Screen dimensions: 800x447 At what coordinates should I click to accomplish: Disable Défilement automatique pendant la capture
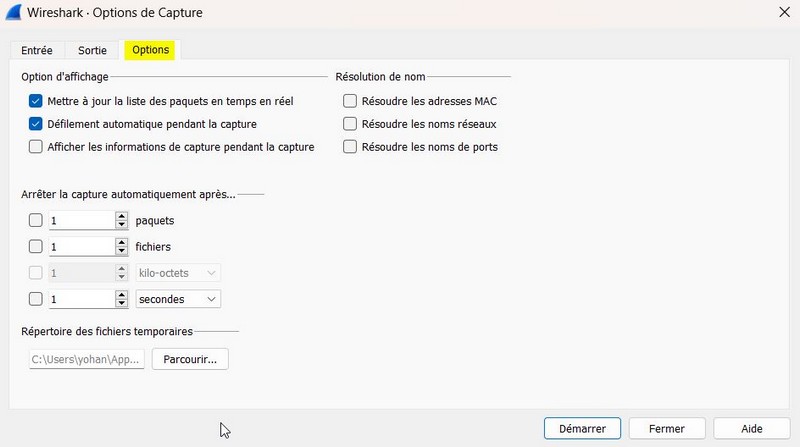[x=35, y=124]
